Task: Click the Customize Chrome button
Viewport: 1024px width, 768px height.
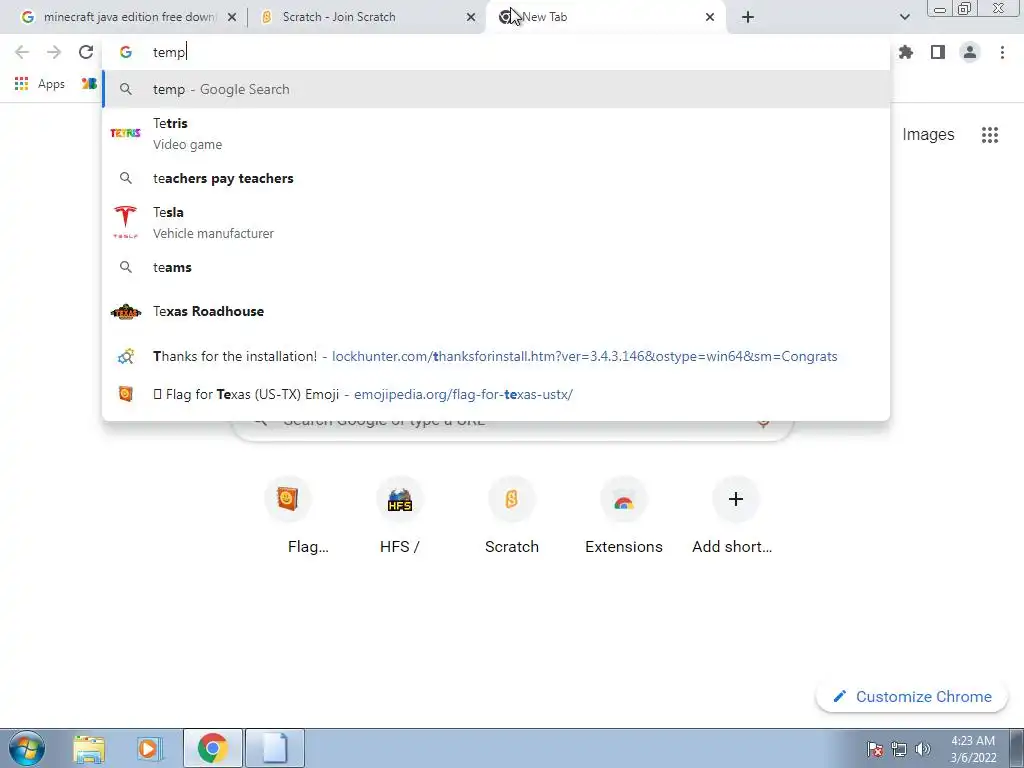Action: click(x=912, y=697)
